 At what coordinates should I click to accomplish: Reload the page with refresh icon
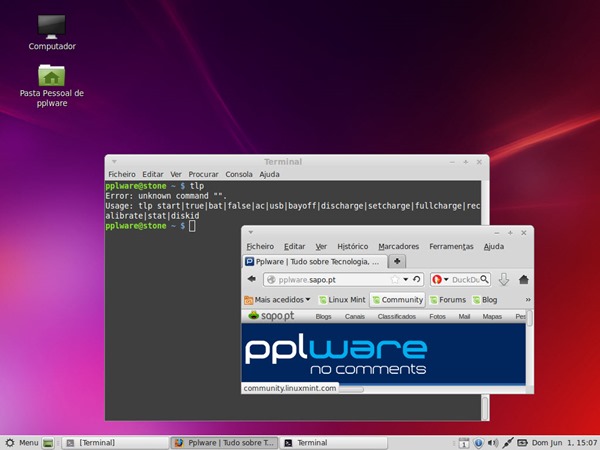coord(417,279)
